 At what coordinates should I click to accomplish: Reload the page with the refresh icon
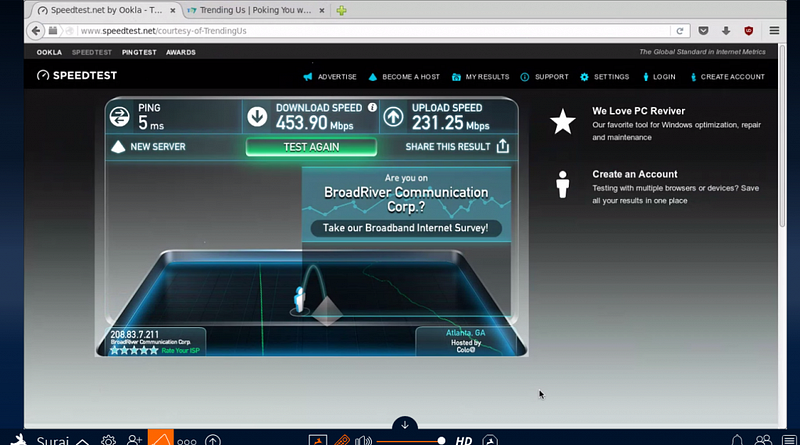click(x=680, y=31)
